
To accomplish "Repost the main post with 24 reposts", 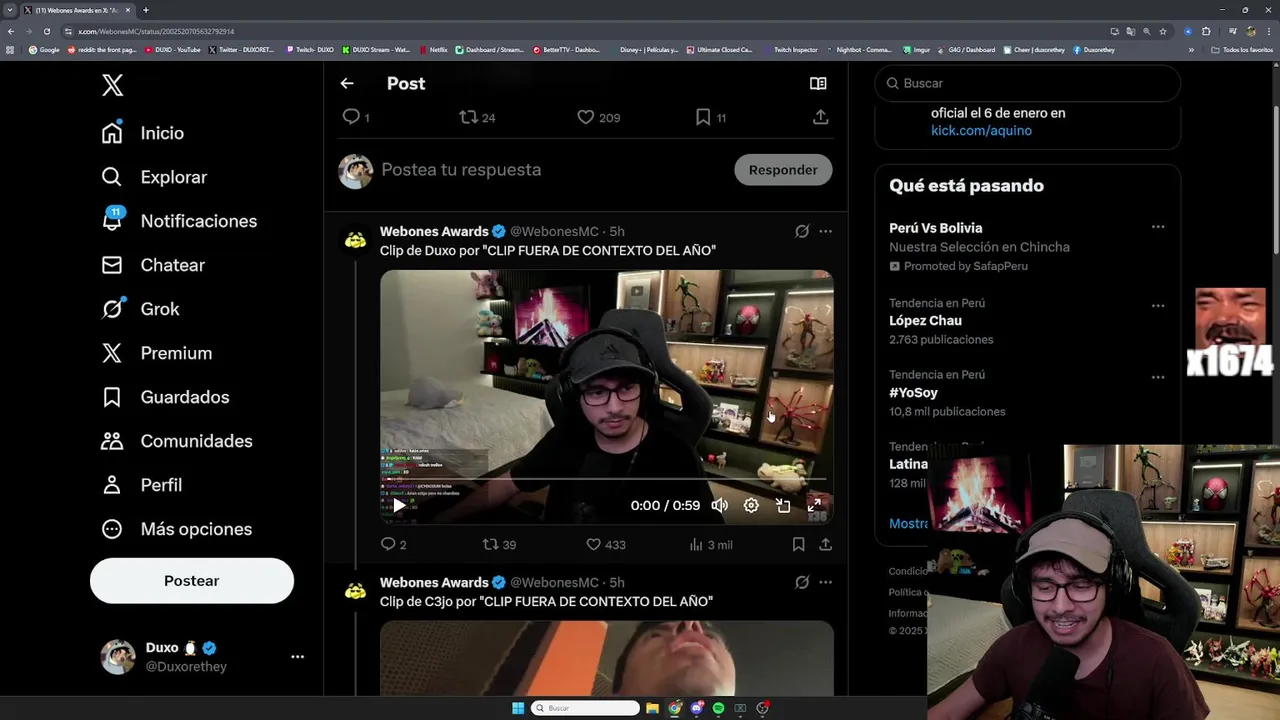I will (x=477, y=117).
